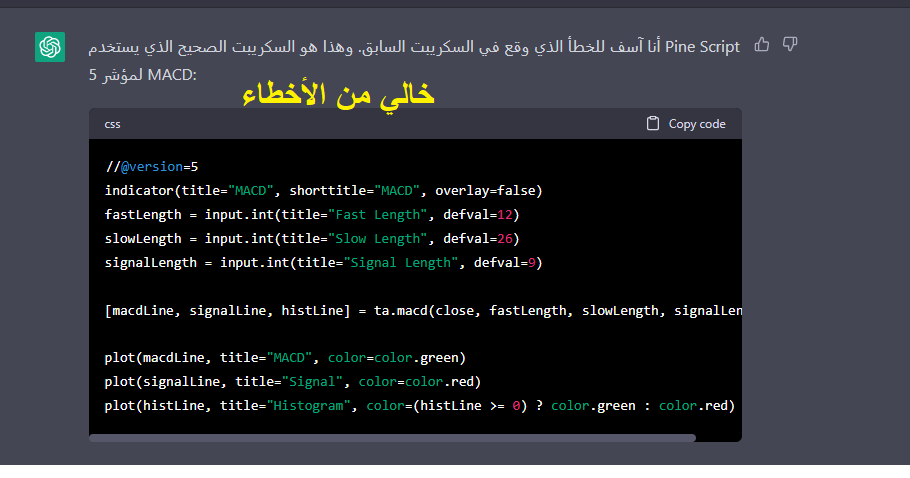The image size is (910, 478).
Task: Click the ChatGPT logo avatar
Action: tap(50, 47)
